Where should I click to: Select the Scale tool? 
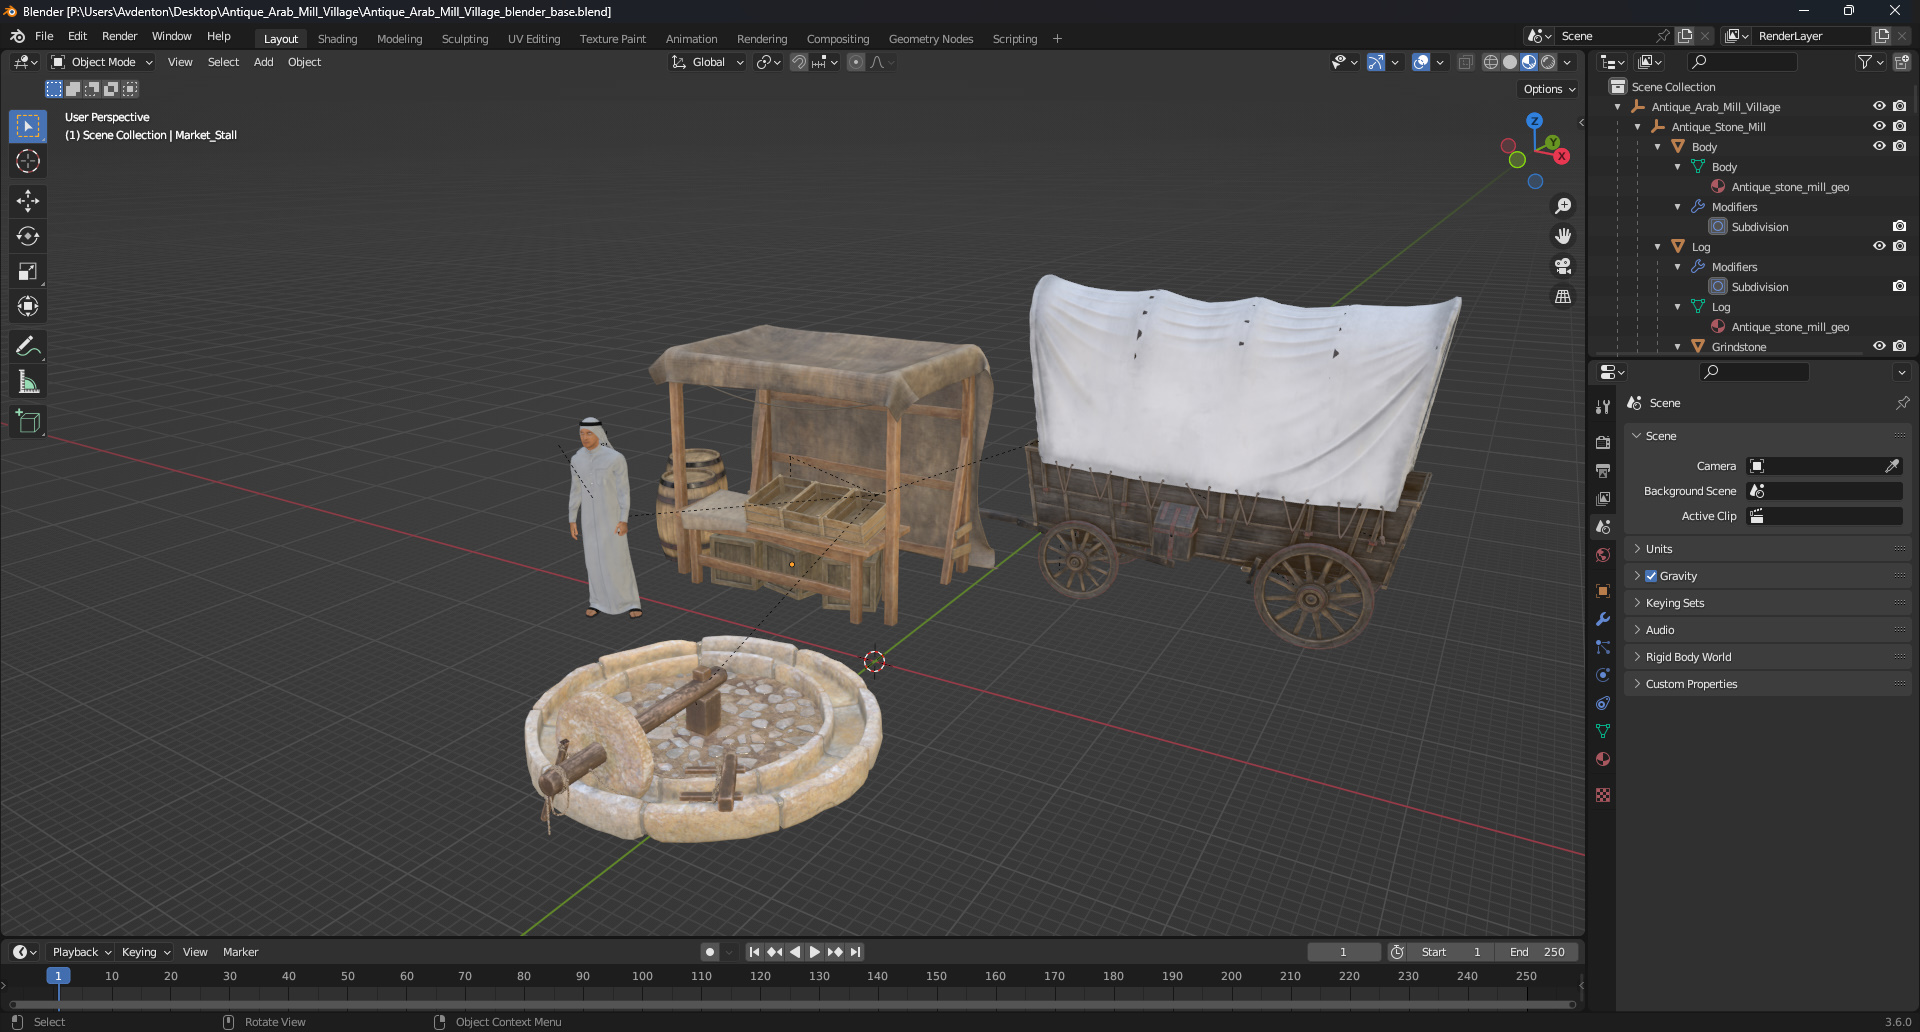28,271
